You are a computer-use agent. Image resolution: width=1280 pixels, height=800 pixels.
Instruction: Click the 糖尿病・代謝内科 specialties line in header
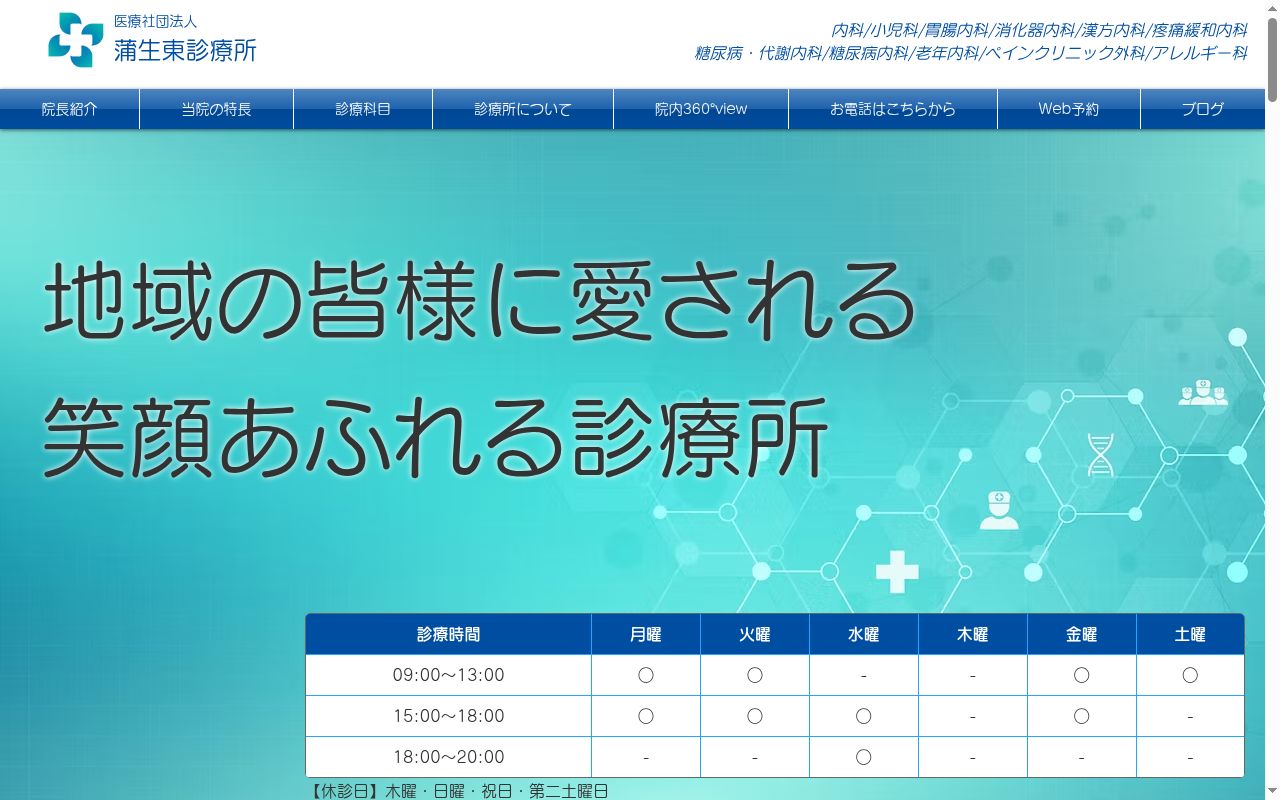coord(971,54)
